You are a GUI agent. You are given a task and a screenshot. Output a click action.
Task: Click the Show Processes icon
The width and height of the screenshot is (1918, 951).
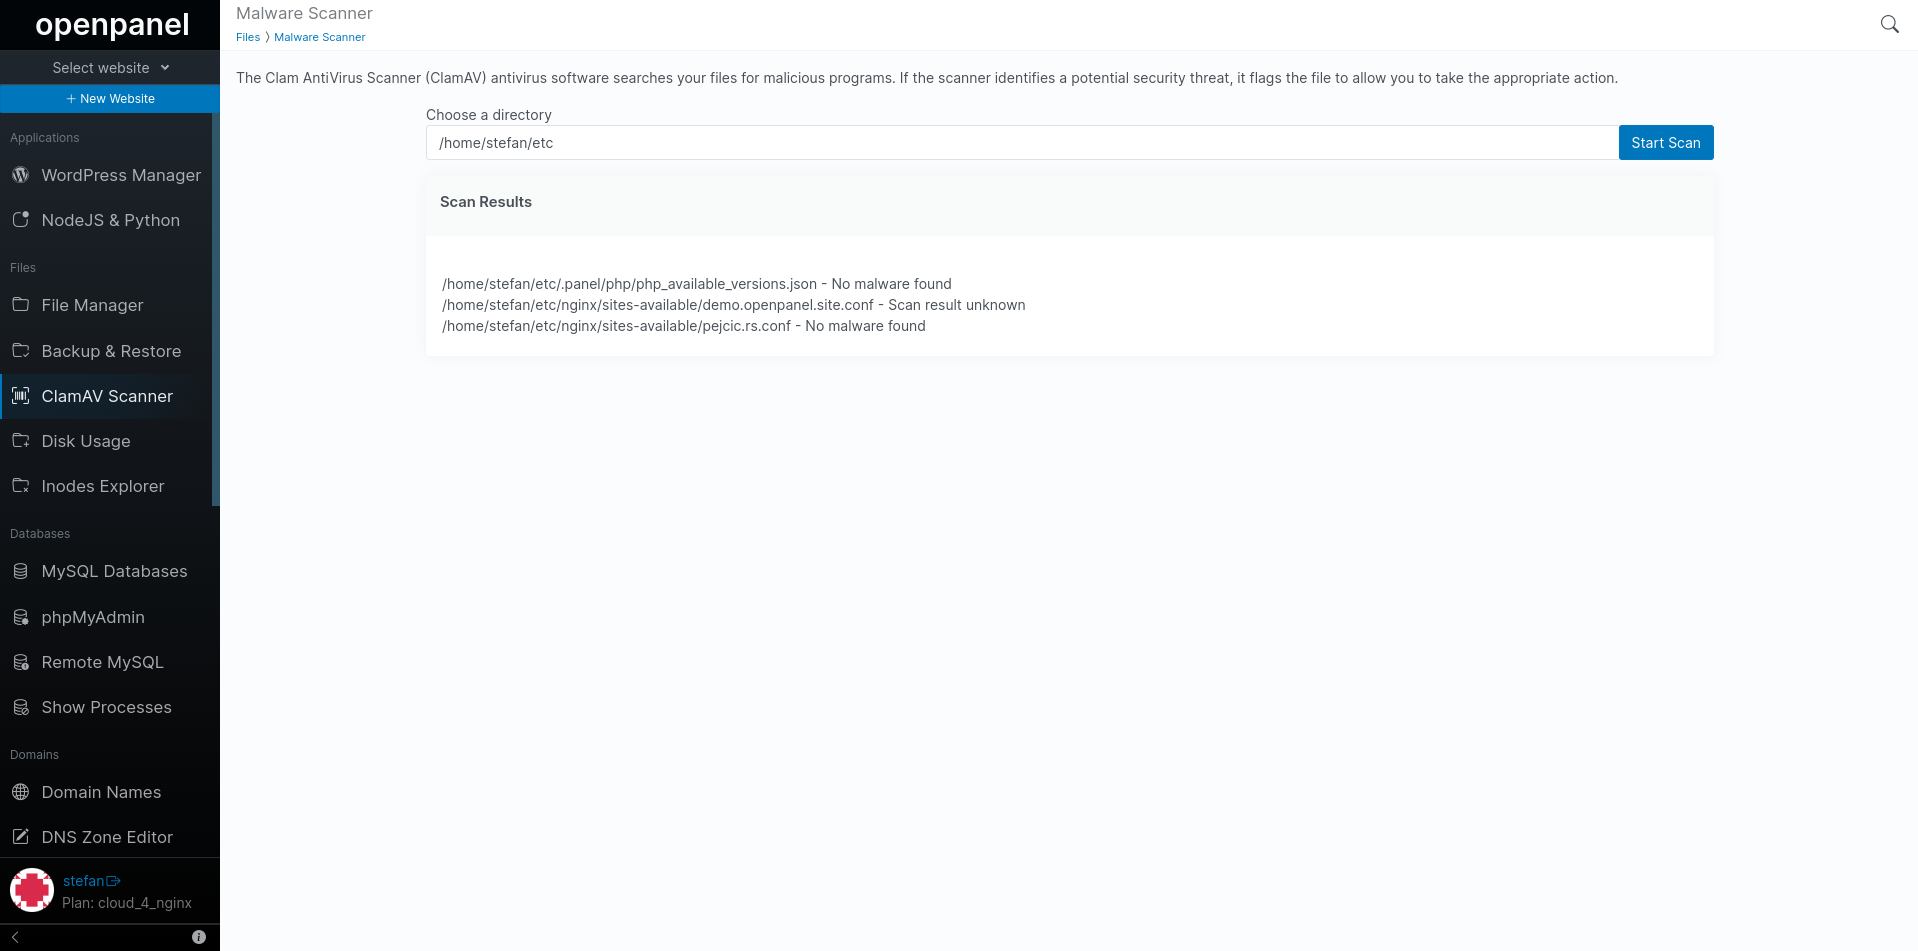(x=20, y=707)
